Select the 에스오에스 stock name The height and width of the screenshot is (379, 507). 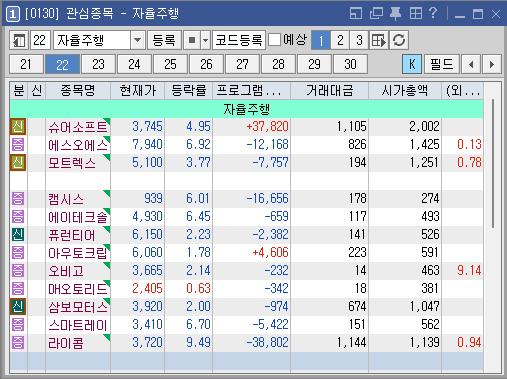pos(78,145)
